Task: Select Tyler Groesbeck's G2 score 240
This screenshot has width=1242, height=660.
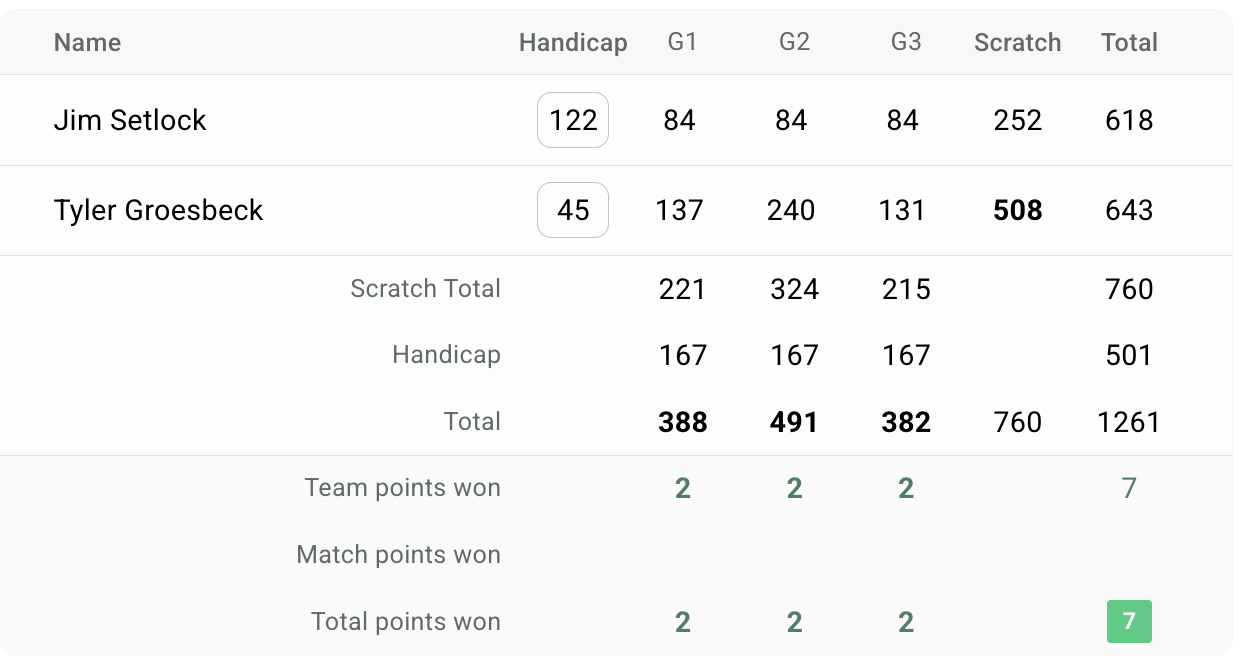Action: (x=791, y=210)
